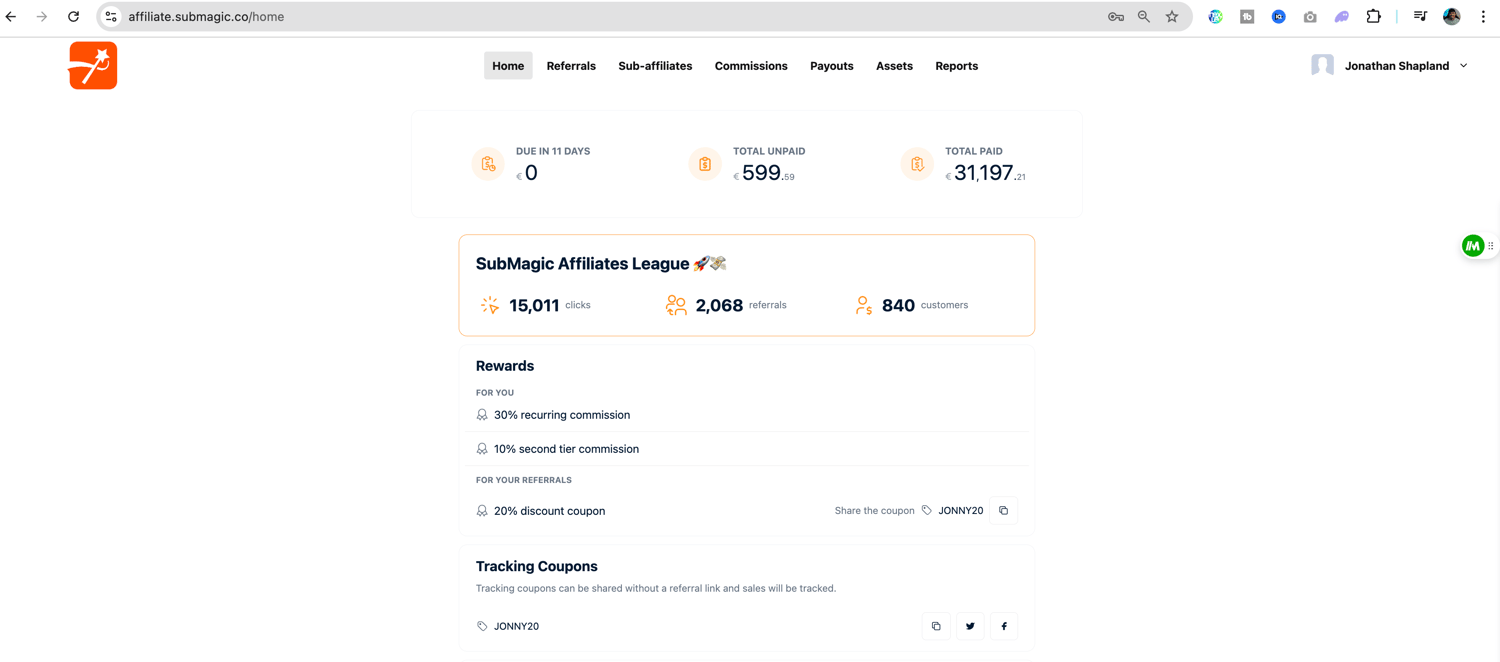Open the Referrals tab

[571, 66]
